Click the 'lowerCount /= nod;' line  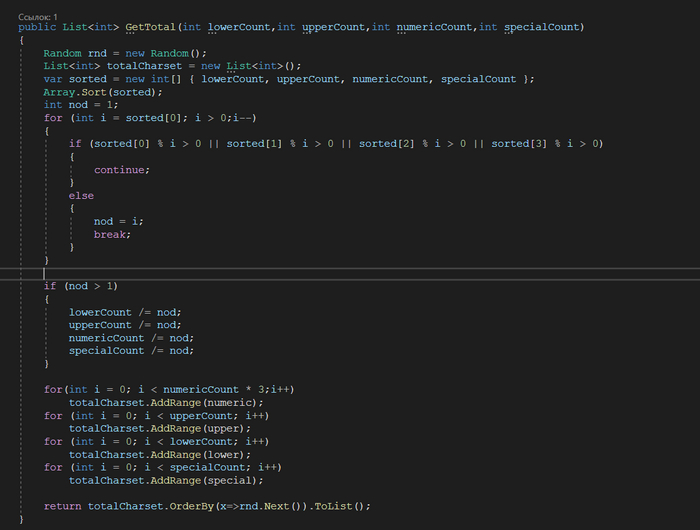pyautogui.click(x=125, y=312)
